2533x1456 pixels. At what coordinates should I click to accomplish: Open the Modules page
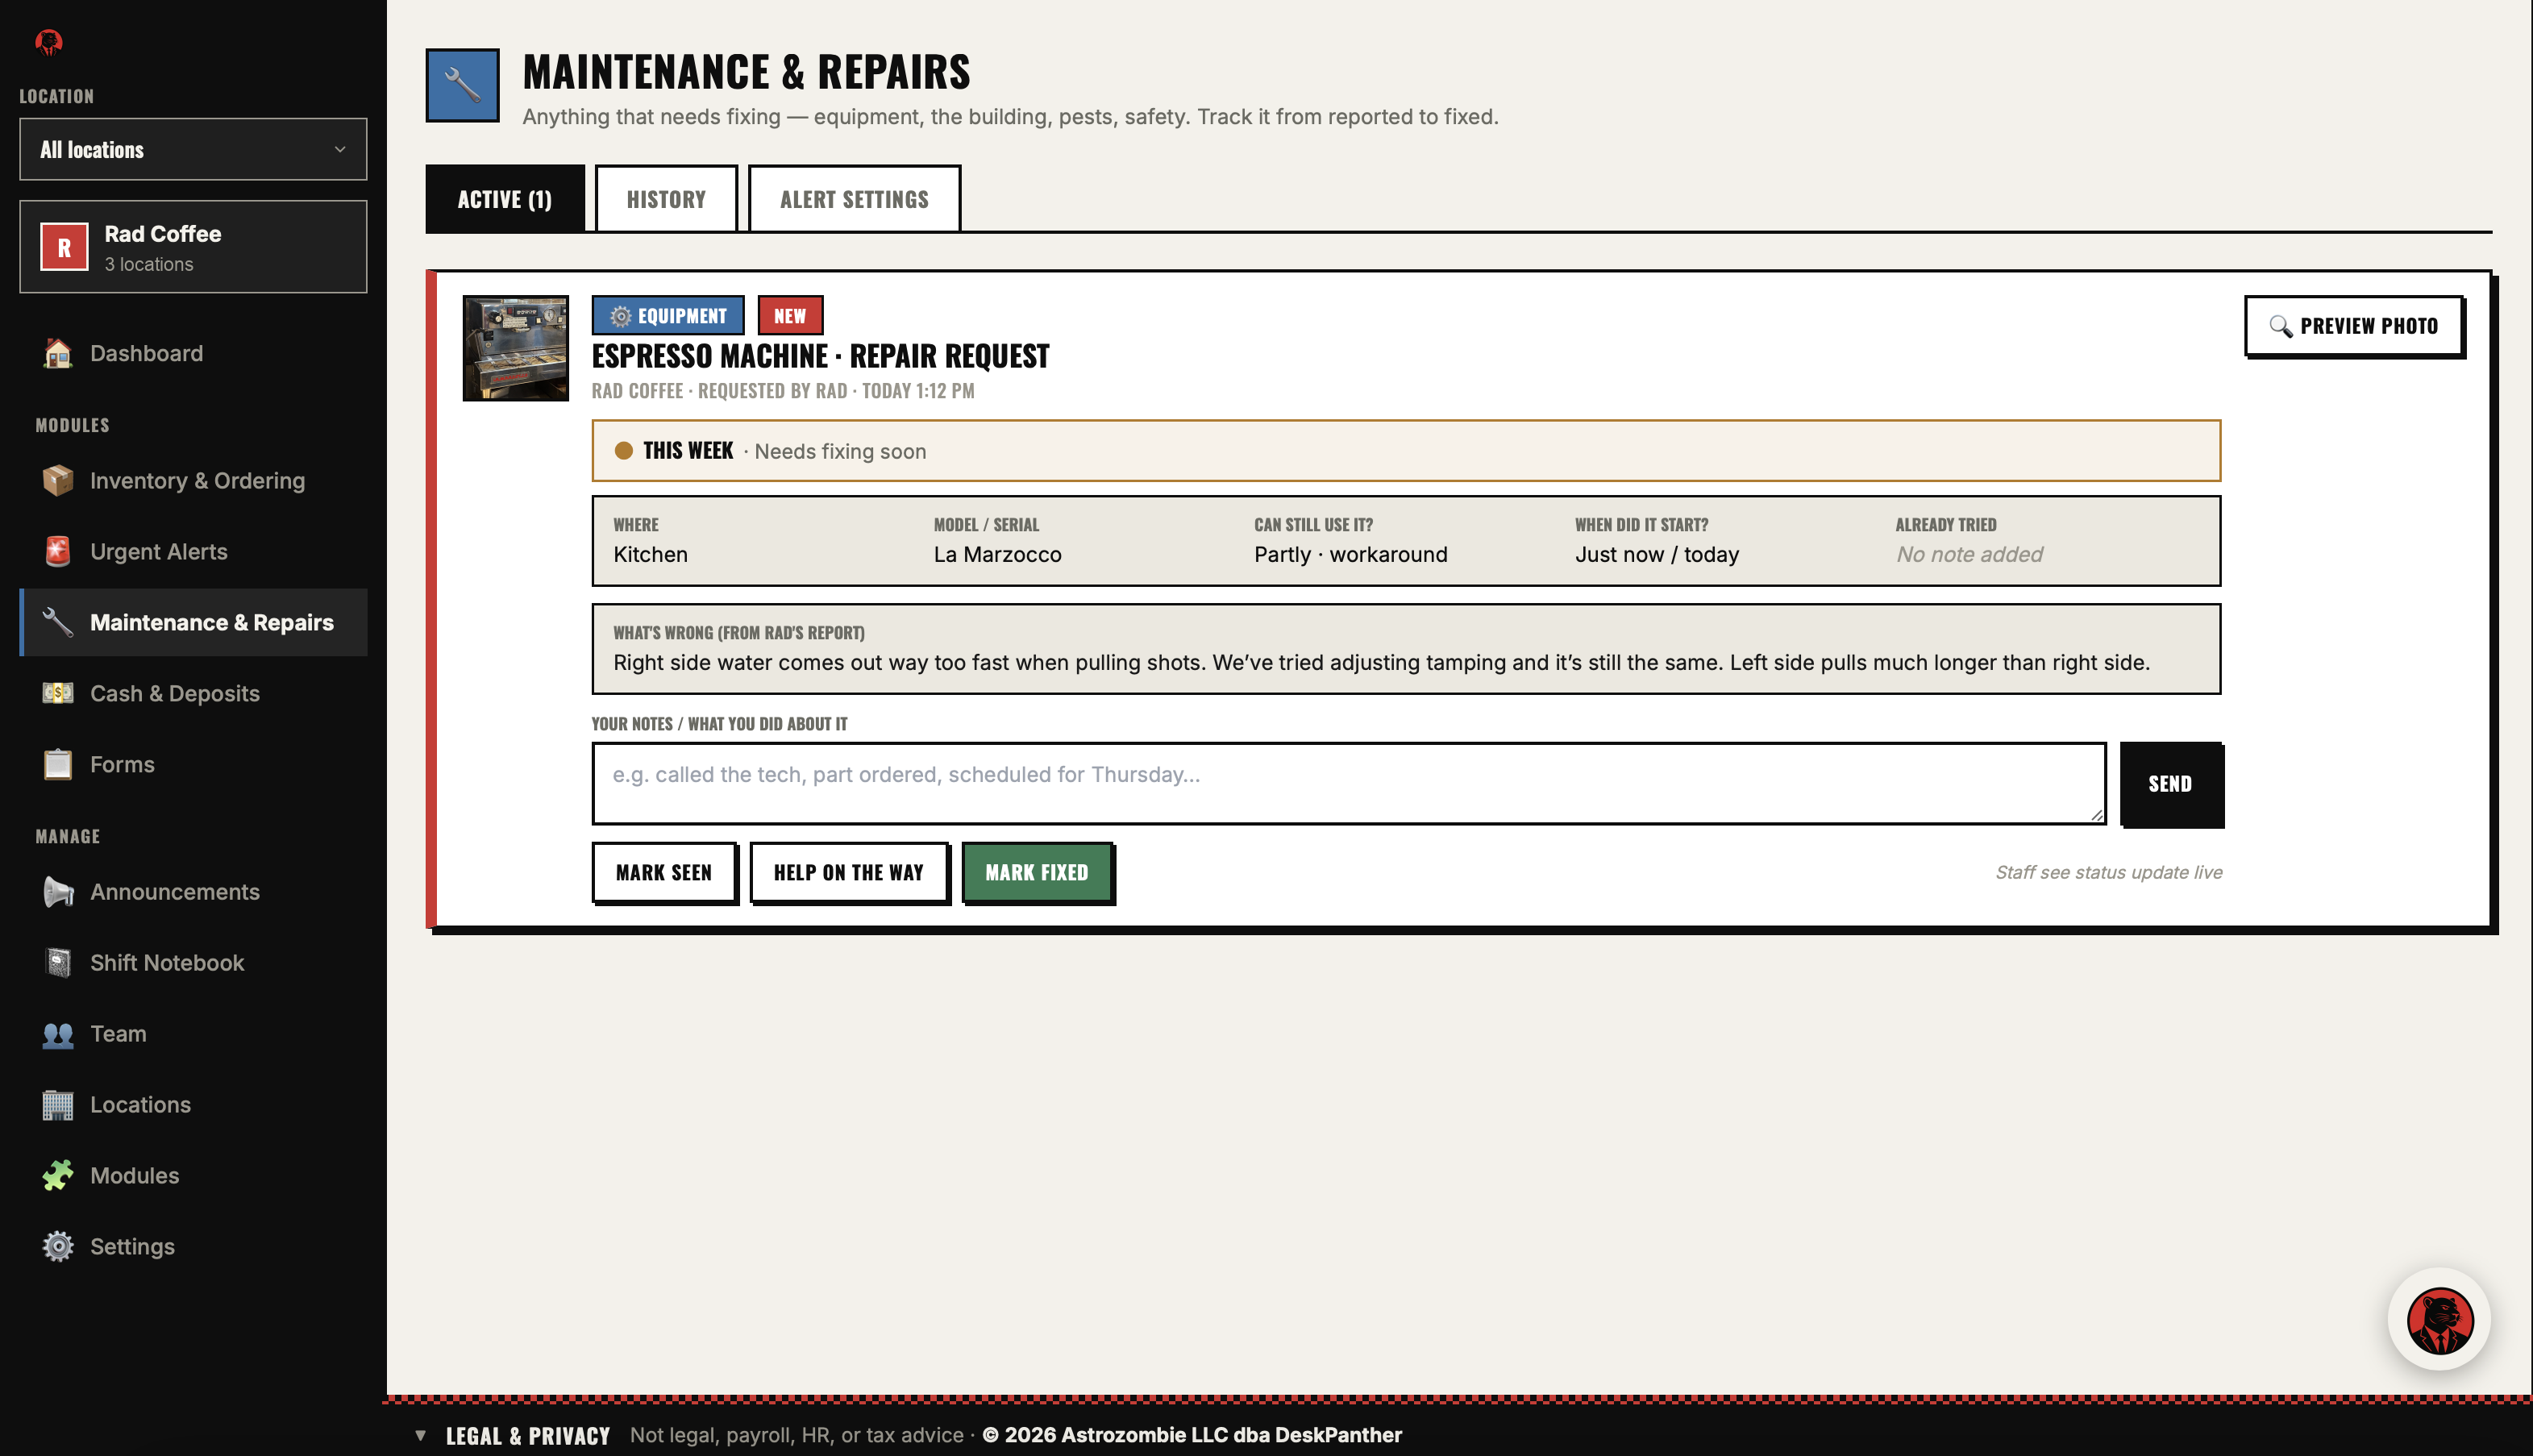(x=193, y=1176)
